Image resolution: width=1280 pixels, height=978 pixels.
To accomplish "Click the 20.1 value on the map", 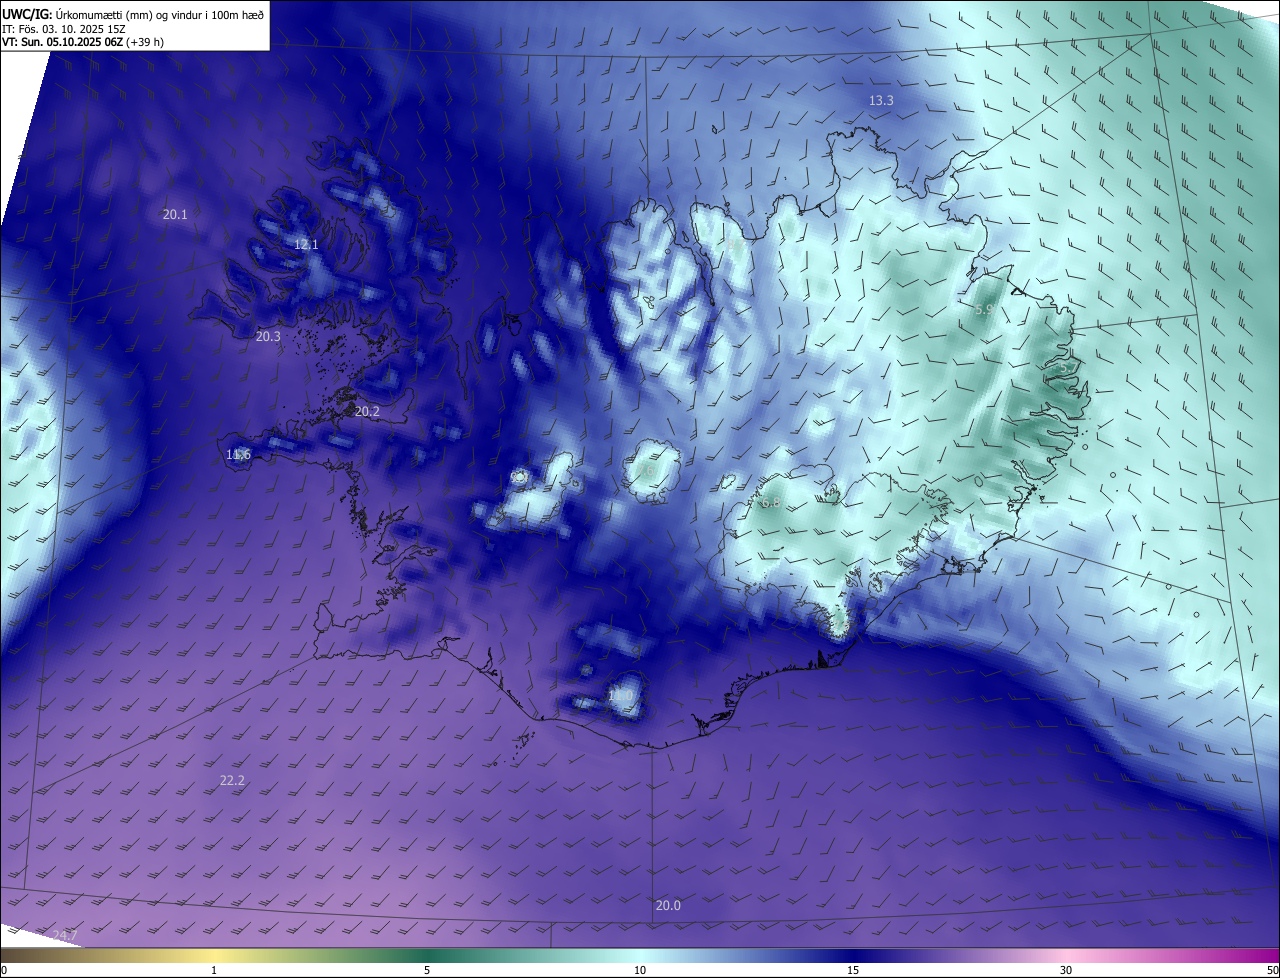I will [x=175, y=214].
